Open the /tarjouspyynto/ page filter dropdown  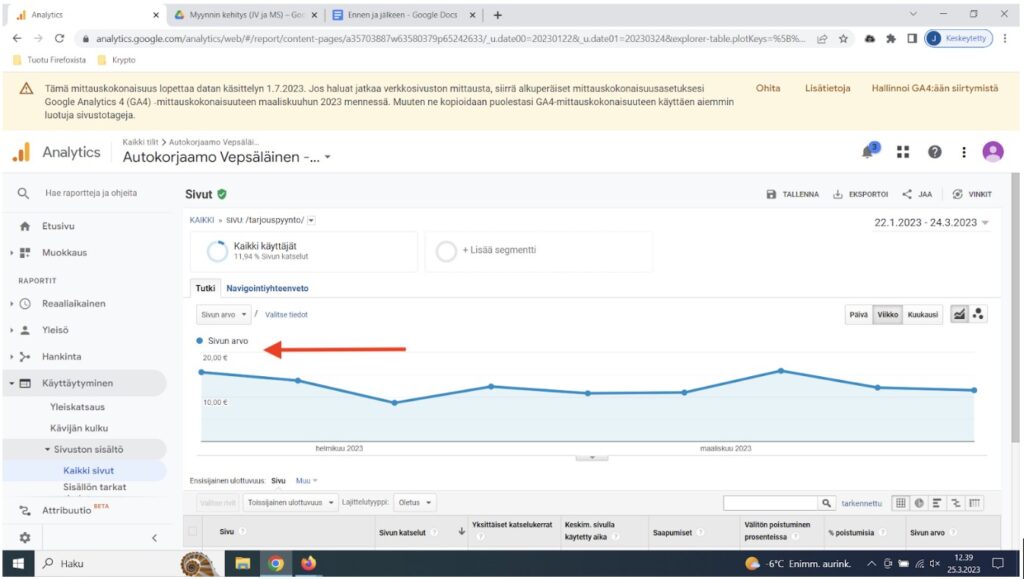pos(312,221)
